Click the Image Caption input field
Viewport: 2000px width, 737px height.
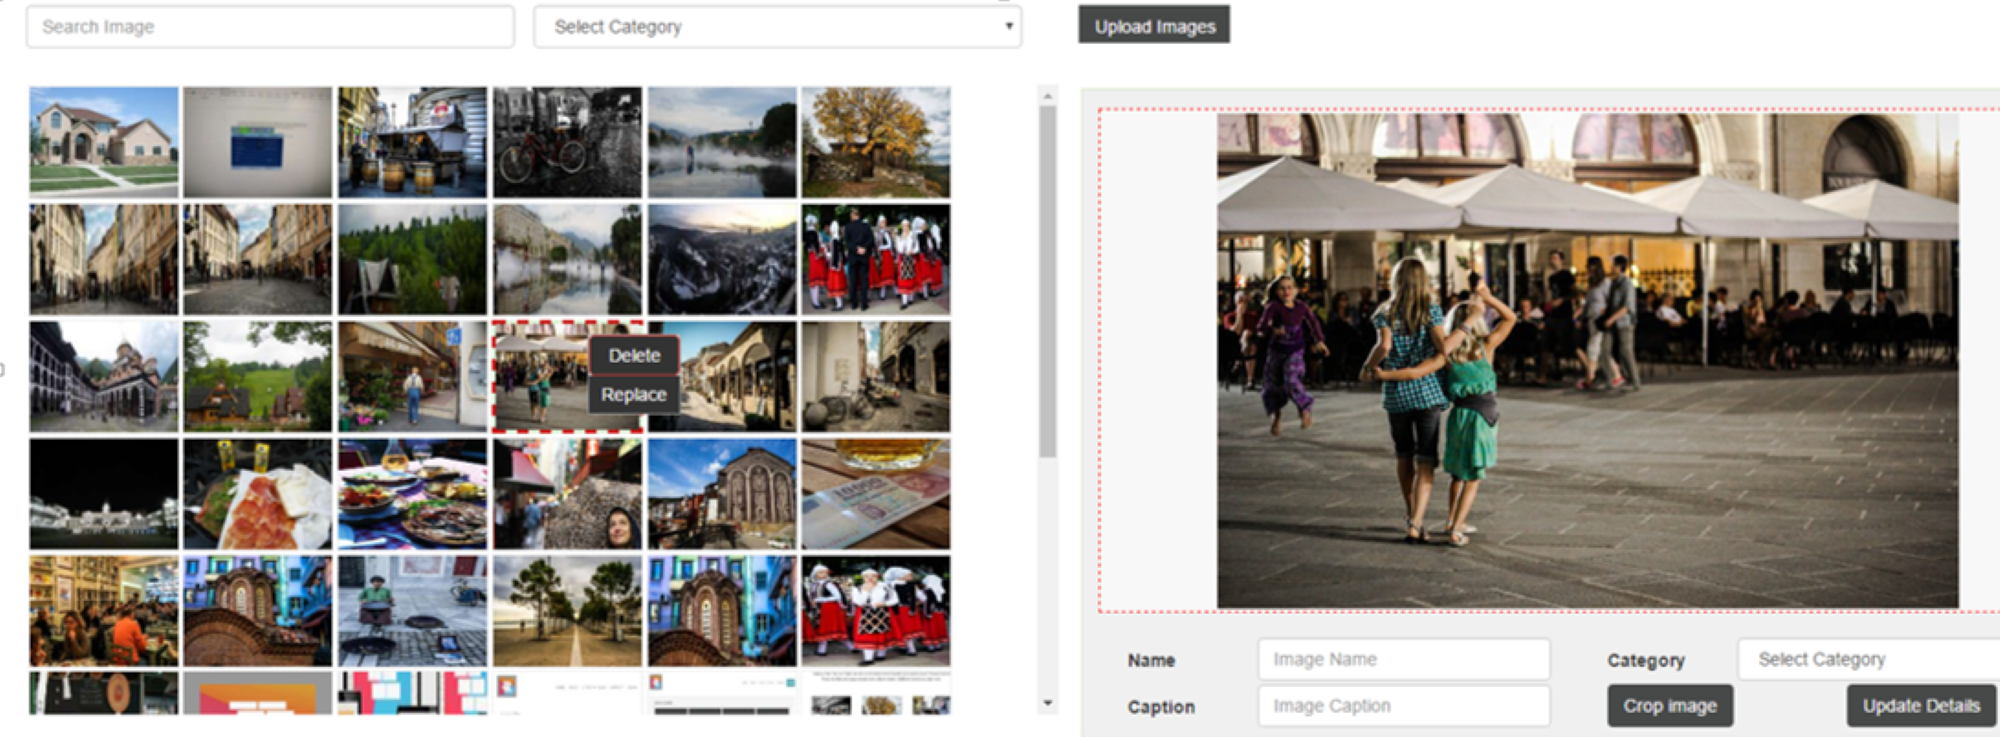pos(1404,706)
